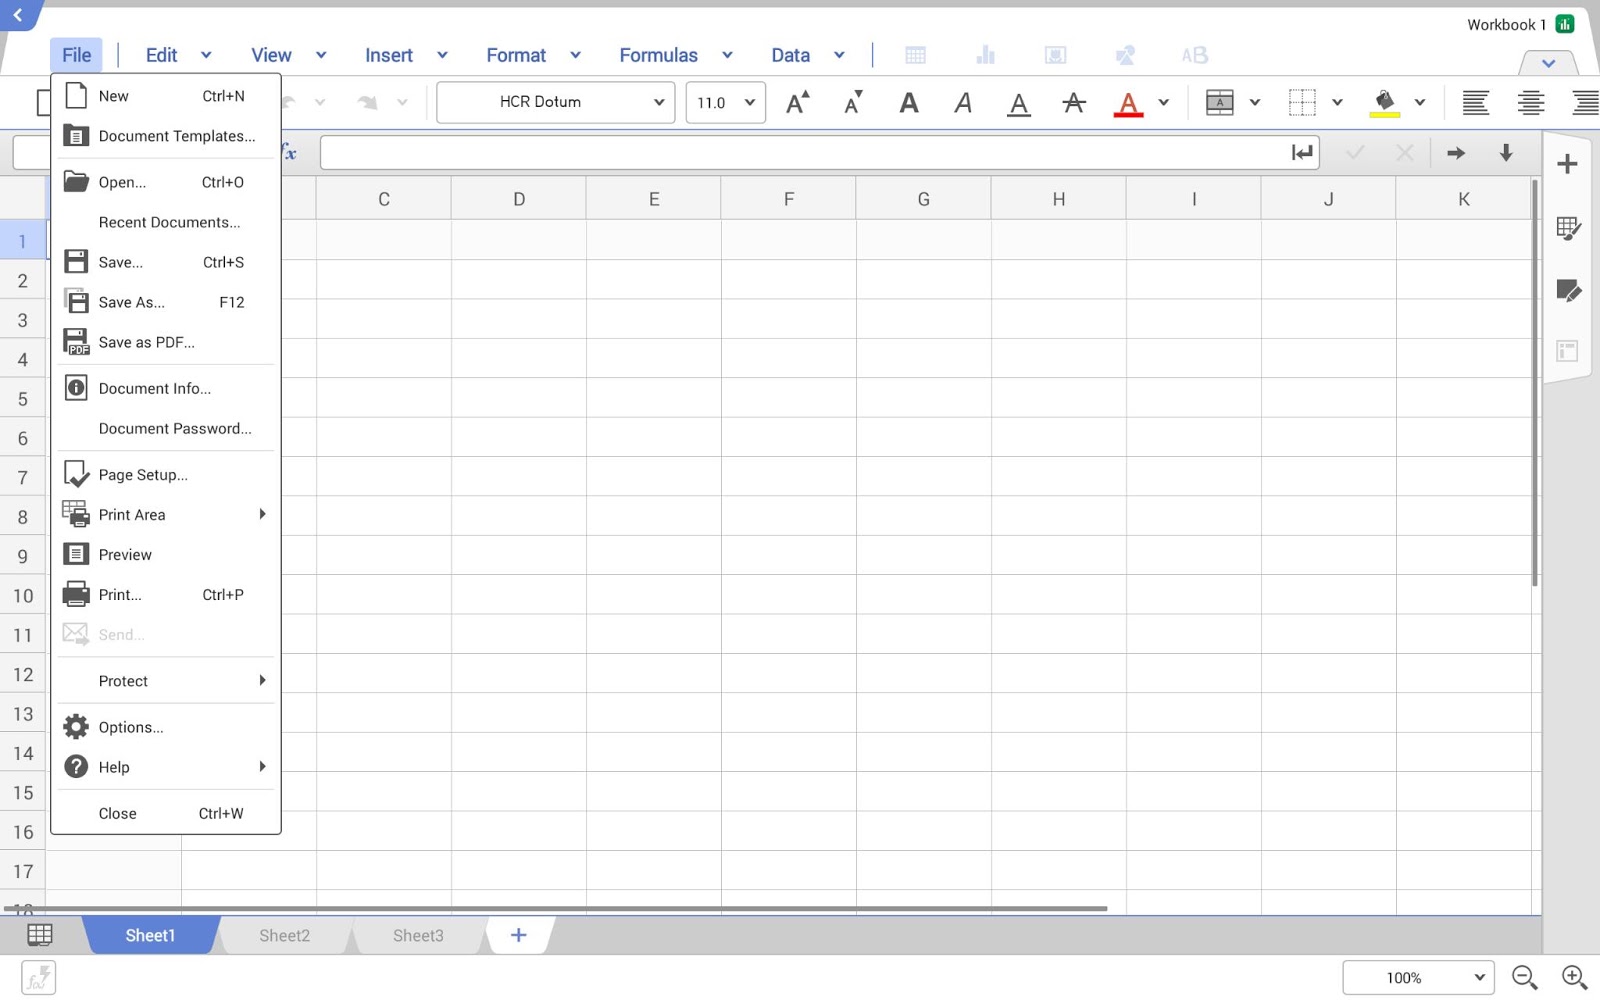Add a new sheet with plus button
Viewport: 1600px width, 1000px height.
click(518, 936)
